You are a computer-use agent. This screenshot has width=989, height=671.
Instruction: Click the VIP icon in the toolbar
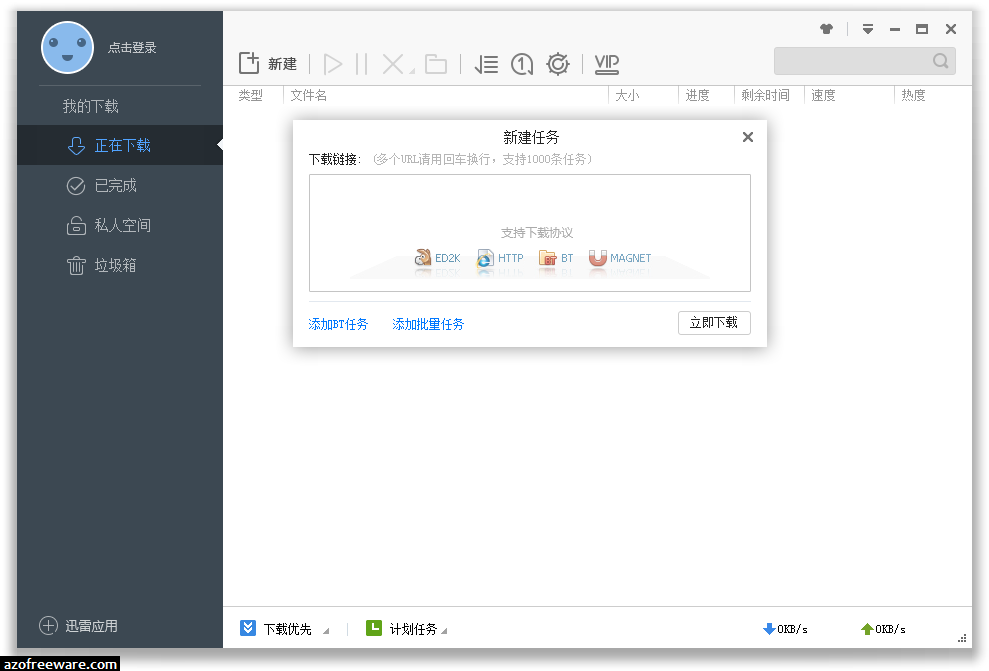point(606,62)
